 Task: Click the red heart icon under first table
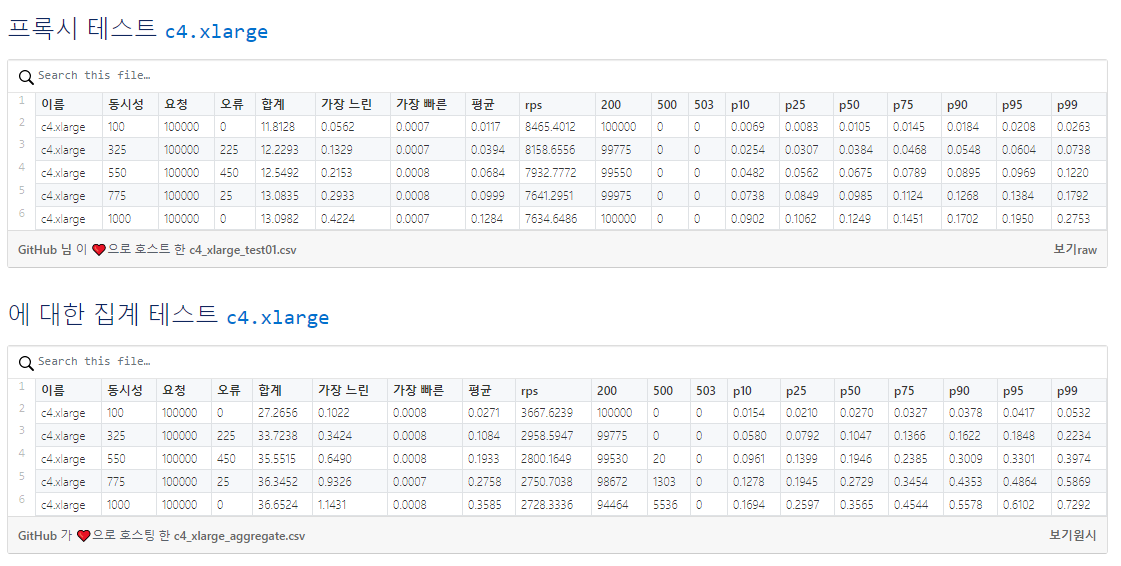[99, 249]
